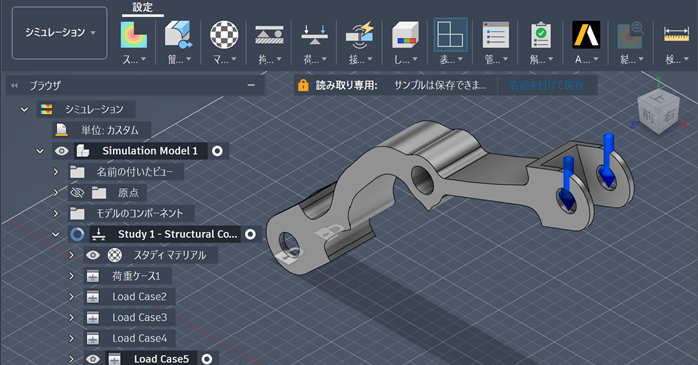Activate radio button for Load Case5
Image resolution: width=698 pixels, height=365 pixels.
click(x=207, y=359)
